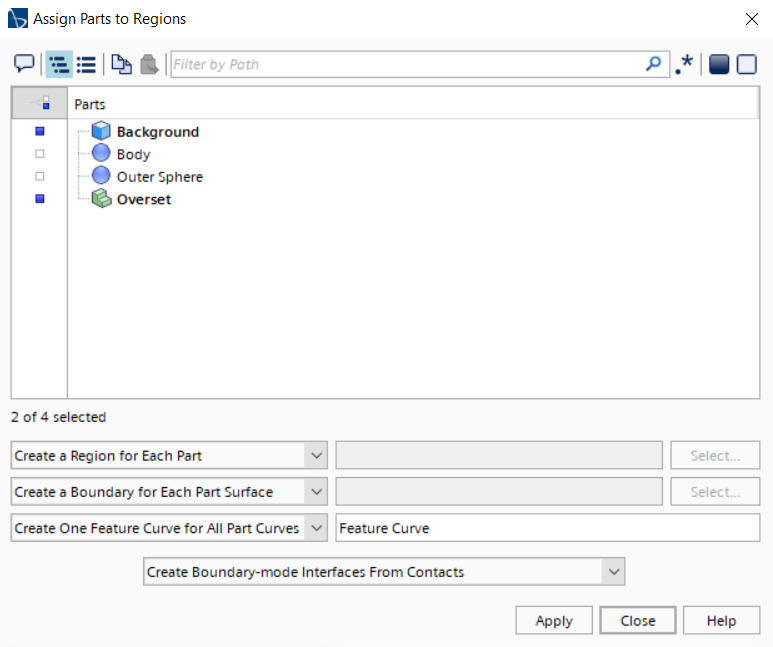Select the Overset part in tree
Image resolution: width=773 pixels, height=647 pixels.
143,199
